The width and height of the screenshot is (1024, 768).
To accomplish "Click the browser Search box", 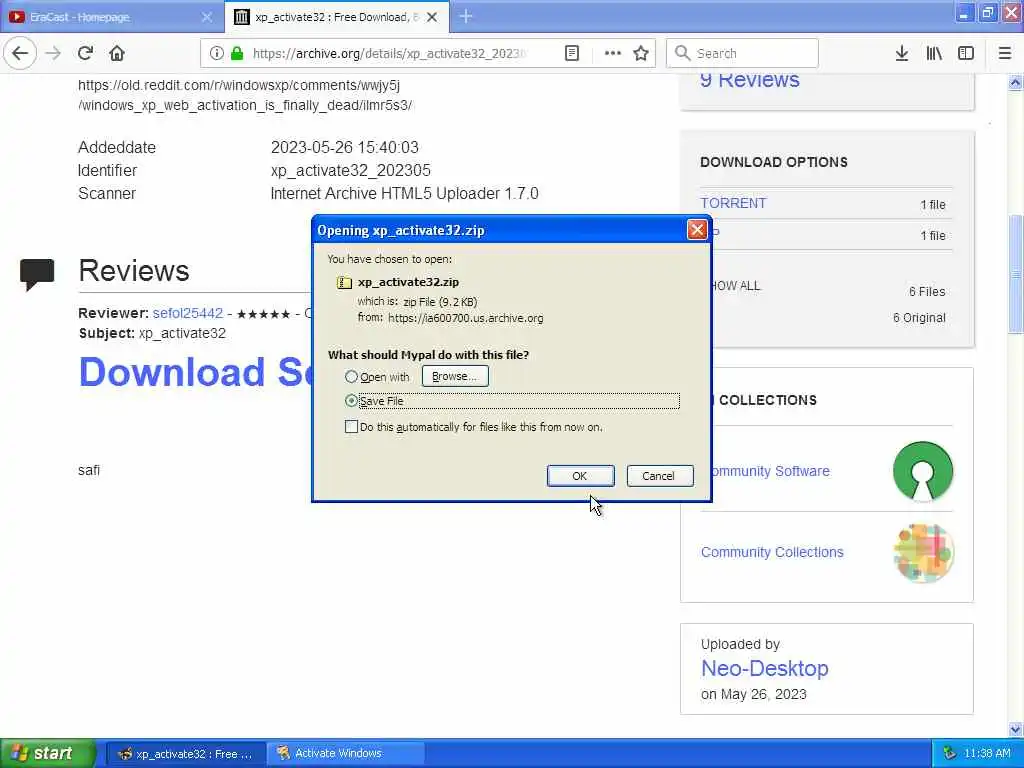I will coord(742,53).
